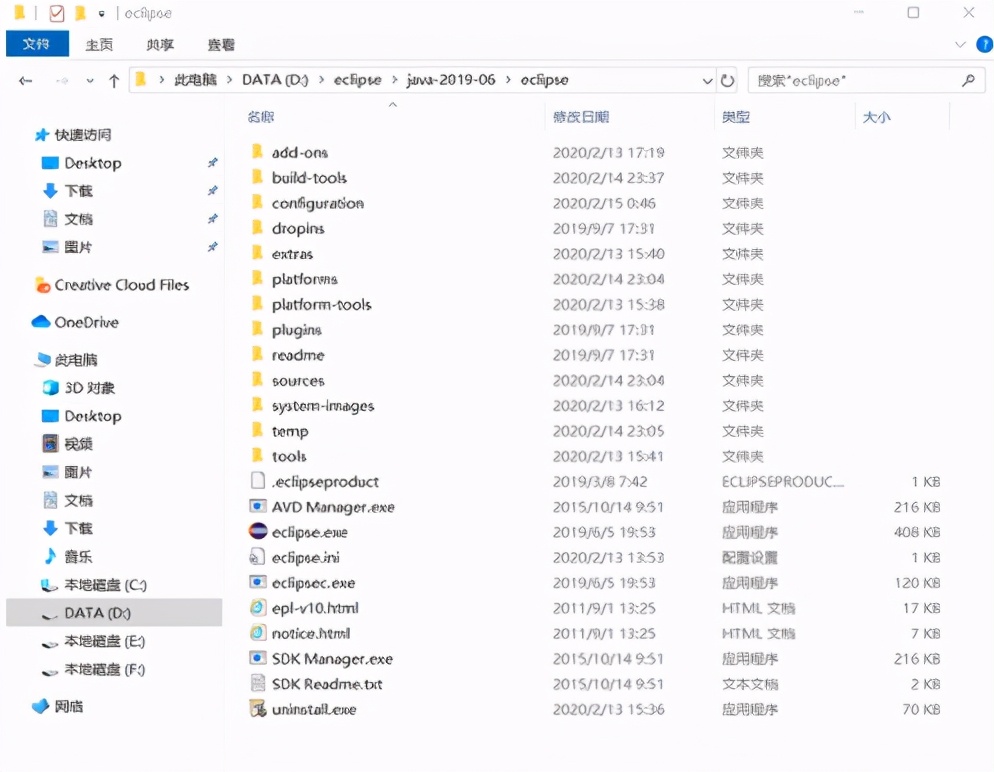Open the address bar history dropdown
This screenshot has height=772, width=994.
[707, 81]
